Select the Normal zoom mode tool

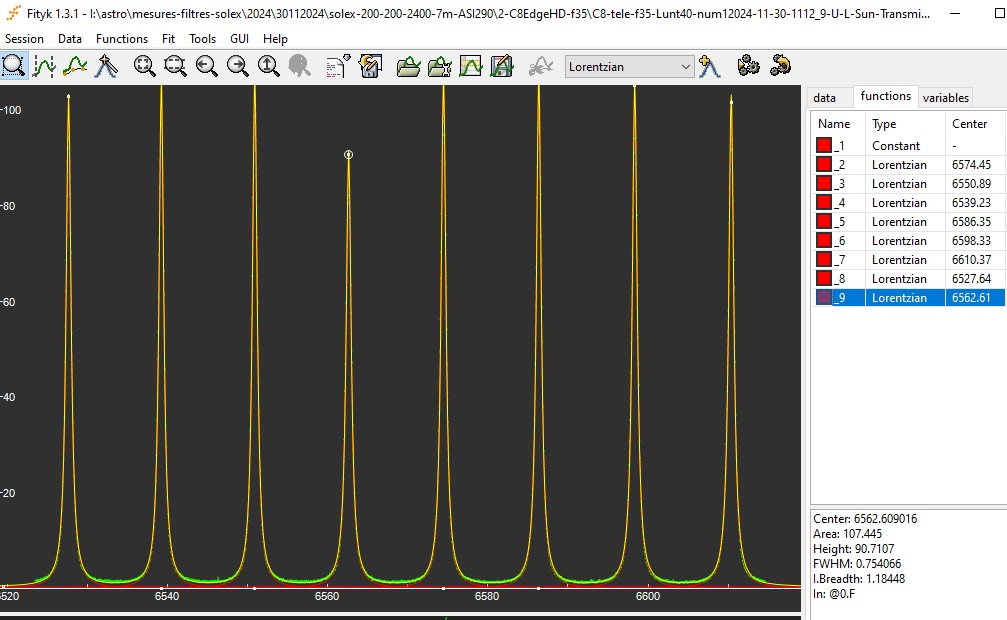click(13, 66)
